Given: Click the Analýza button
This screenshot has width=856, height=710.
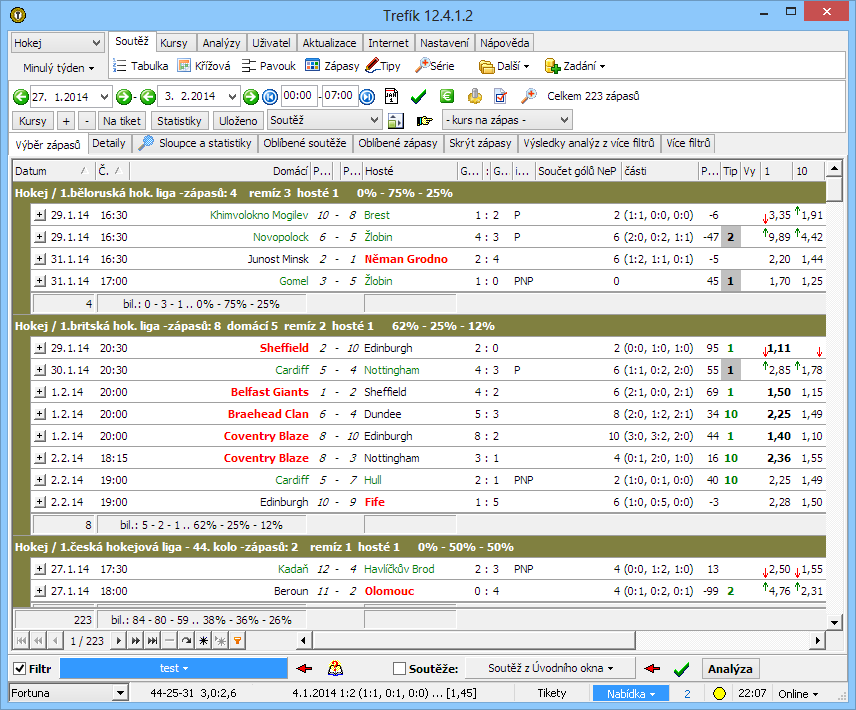Looking at the screenshot, I should click(730, 669).
